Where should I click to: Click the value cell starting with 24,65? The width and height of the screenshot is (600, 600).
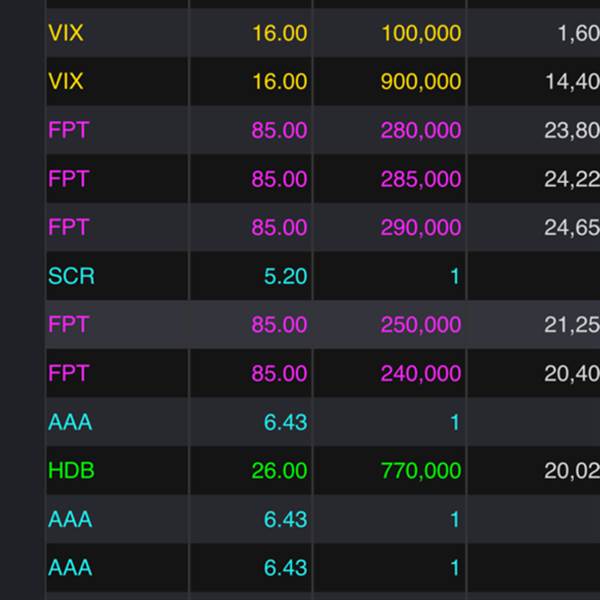point(571,227)
